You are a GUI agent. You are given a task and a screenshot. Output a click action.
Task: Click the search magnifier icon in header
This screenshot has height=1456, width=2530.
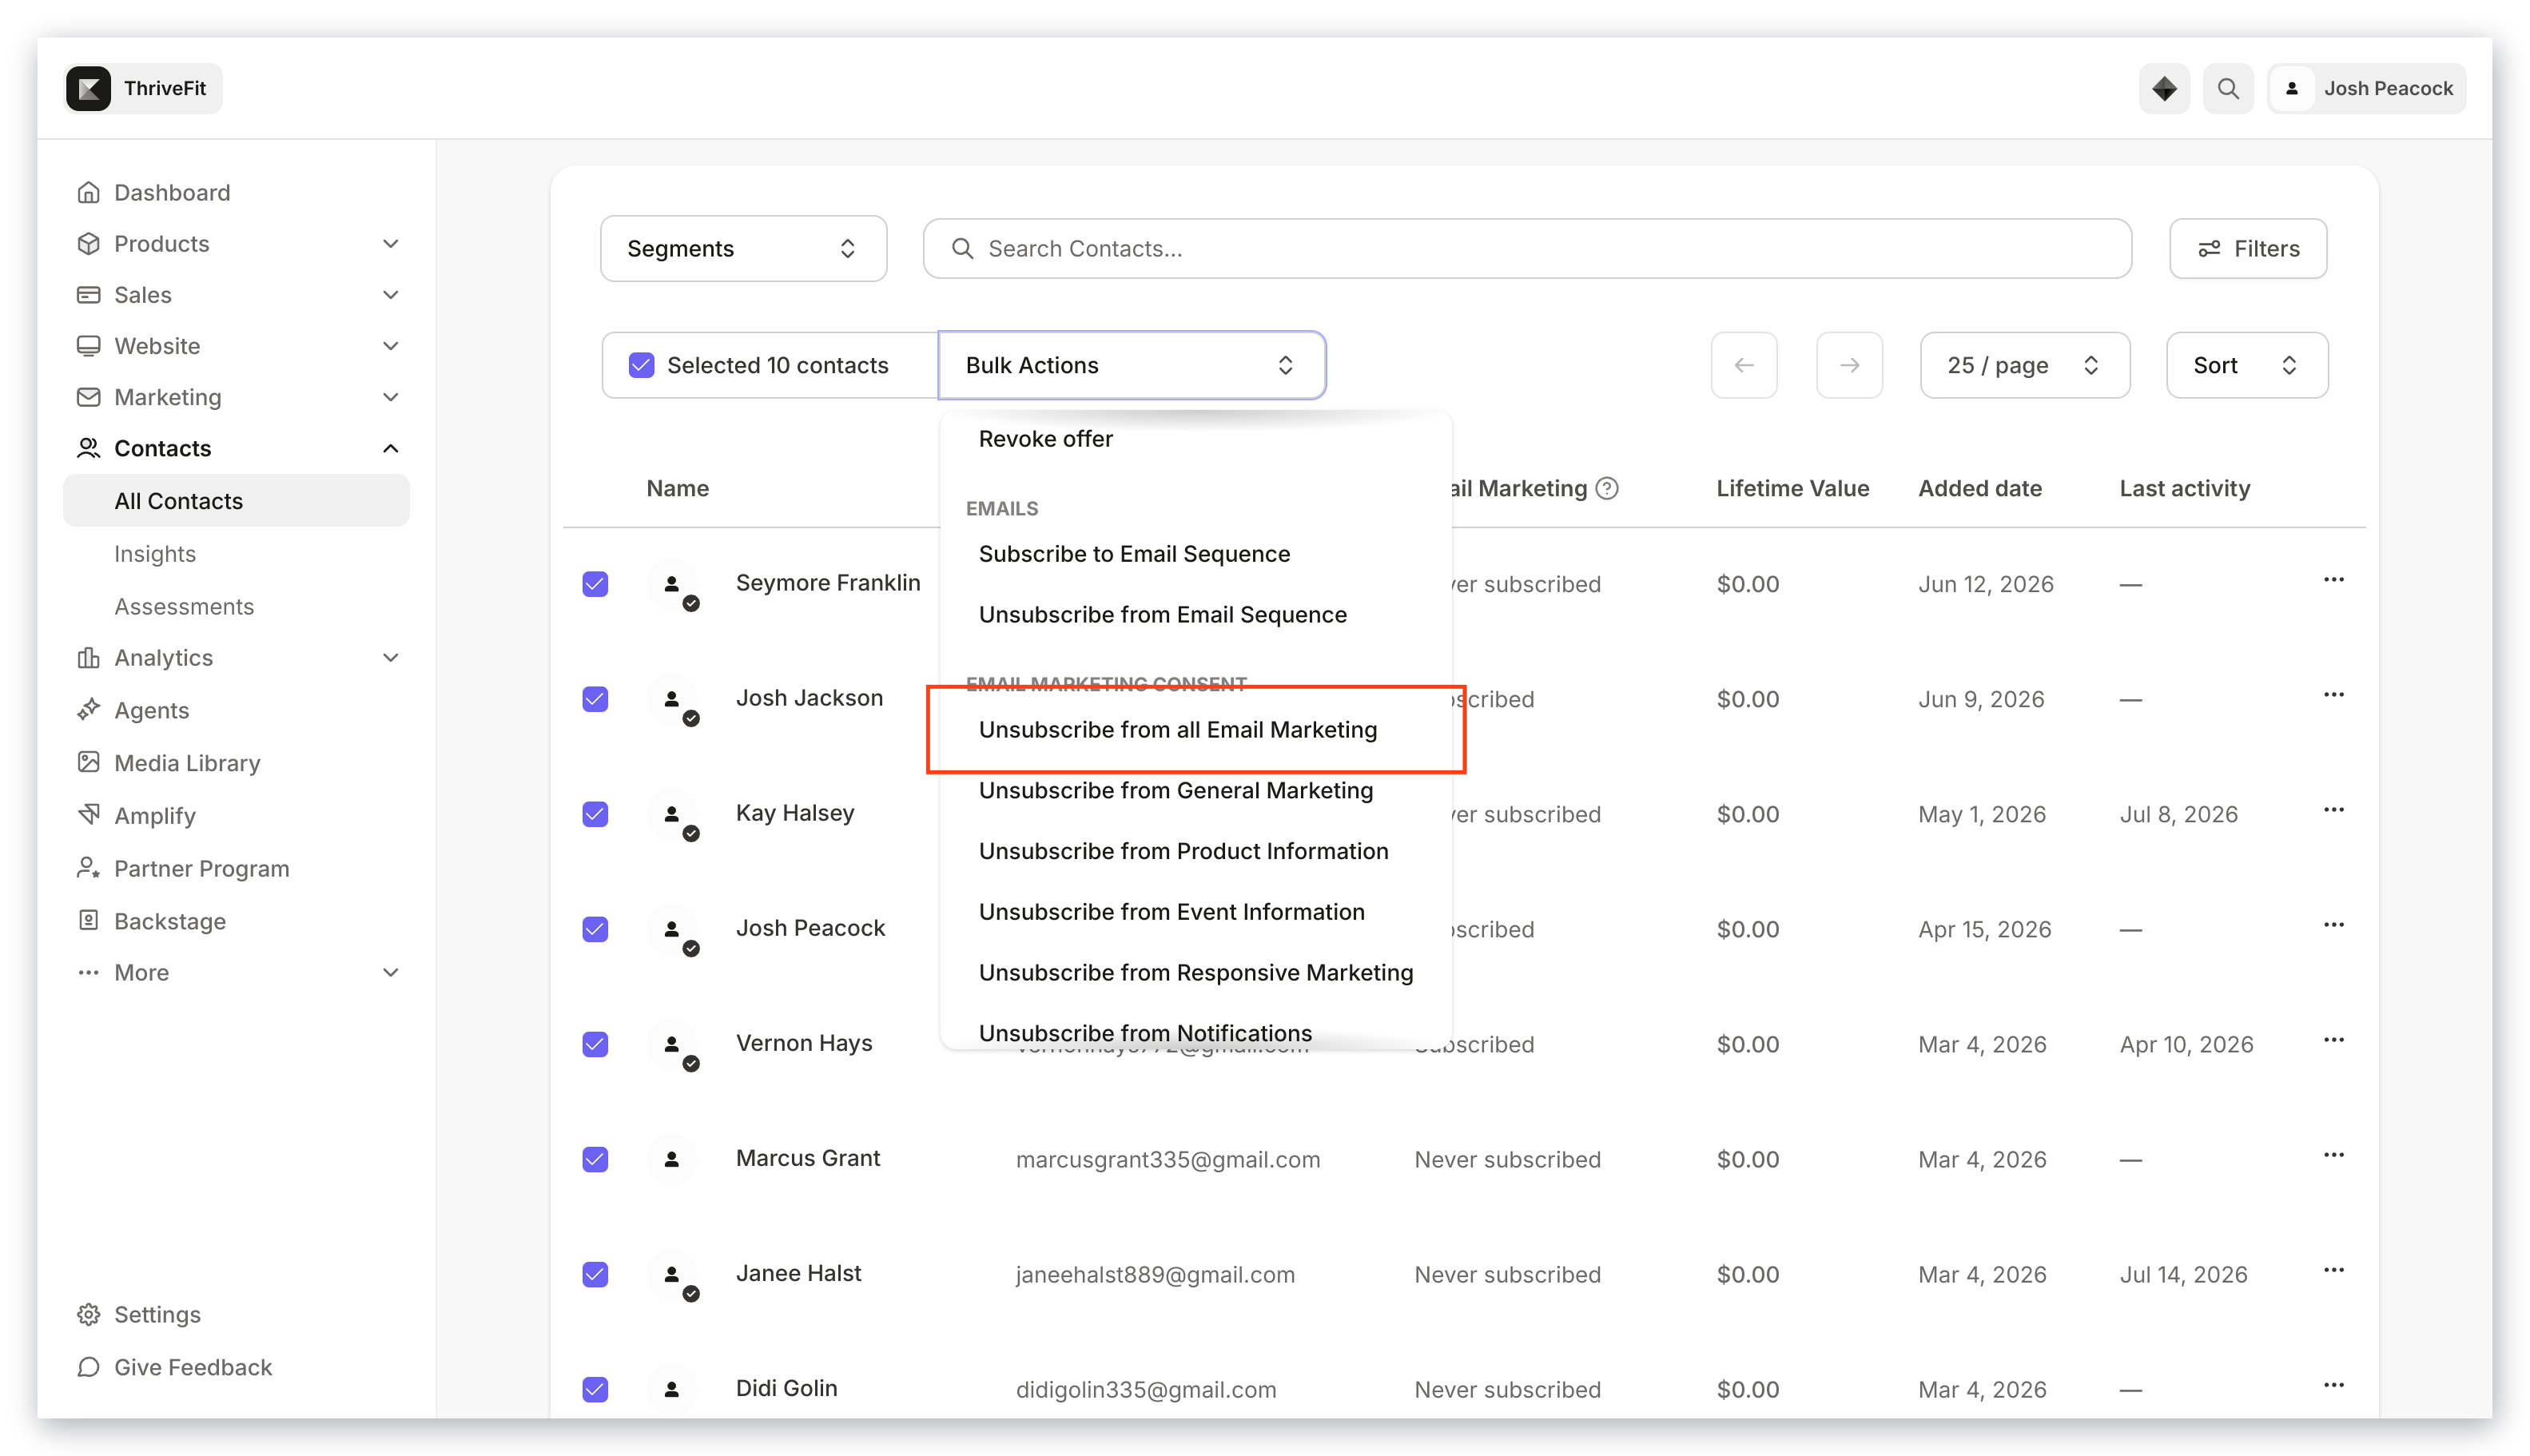click(2227, 88)
